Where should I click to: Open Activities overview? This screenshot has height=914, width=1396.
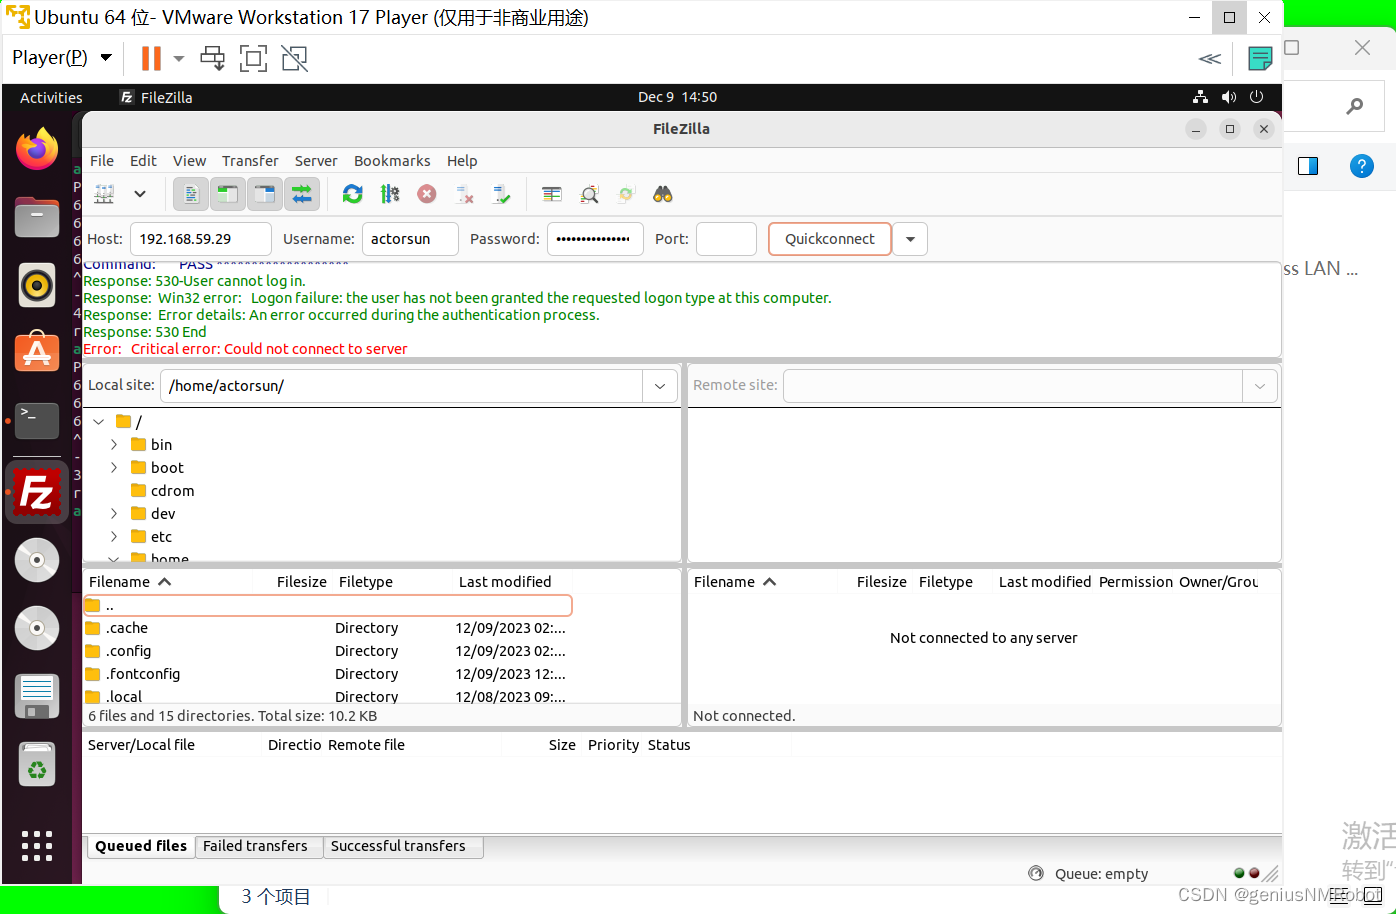tap(51, 97)
